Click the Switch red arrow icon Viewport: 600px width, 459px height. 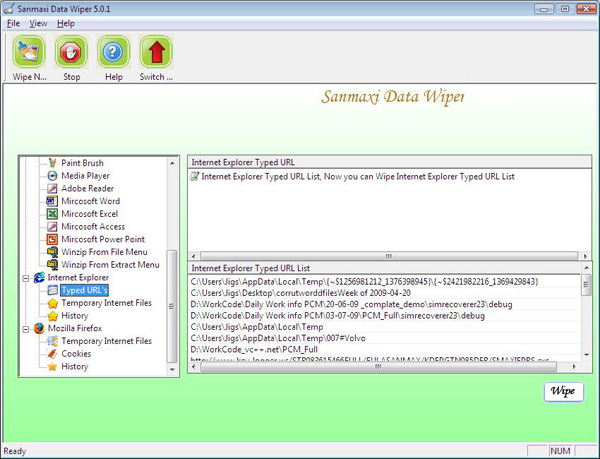[x=156, y=52]
